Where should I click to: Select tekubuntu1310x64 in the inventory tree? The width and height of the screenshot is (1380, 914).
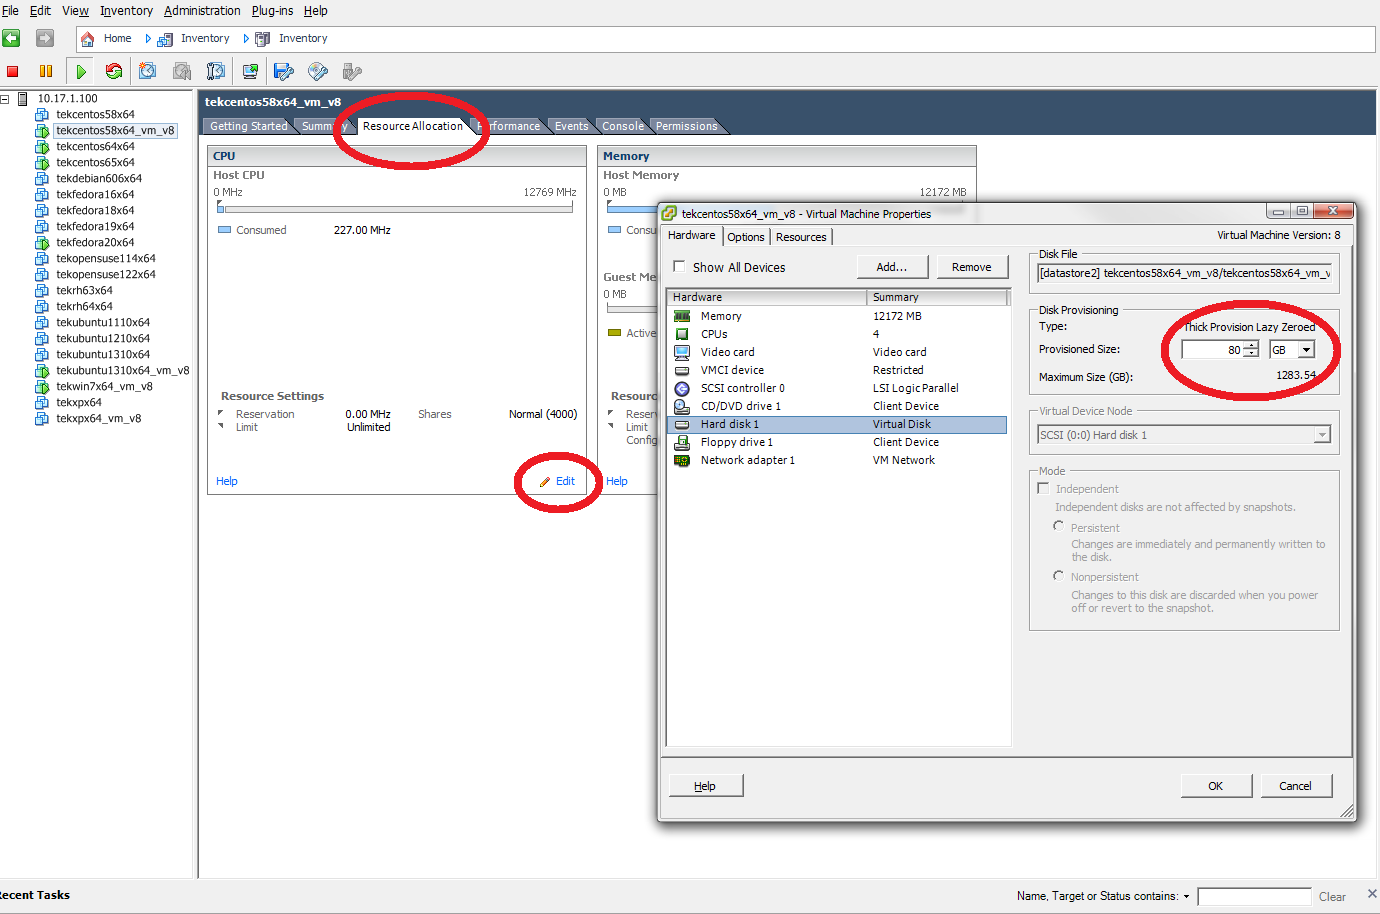coord(103,354)
